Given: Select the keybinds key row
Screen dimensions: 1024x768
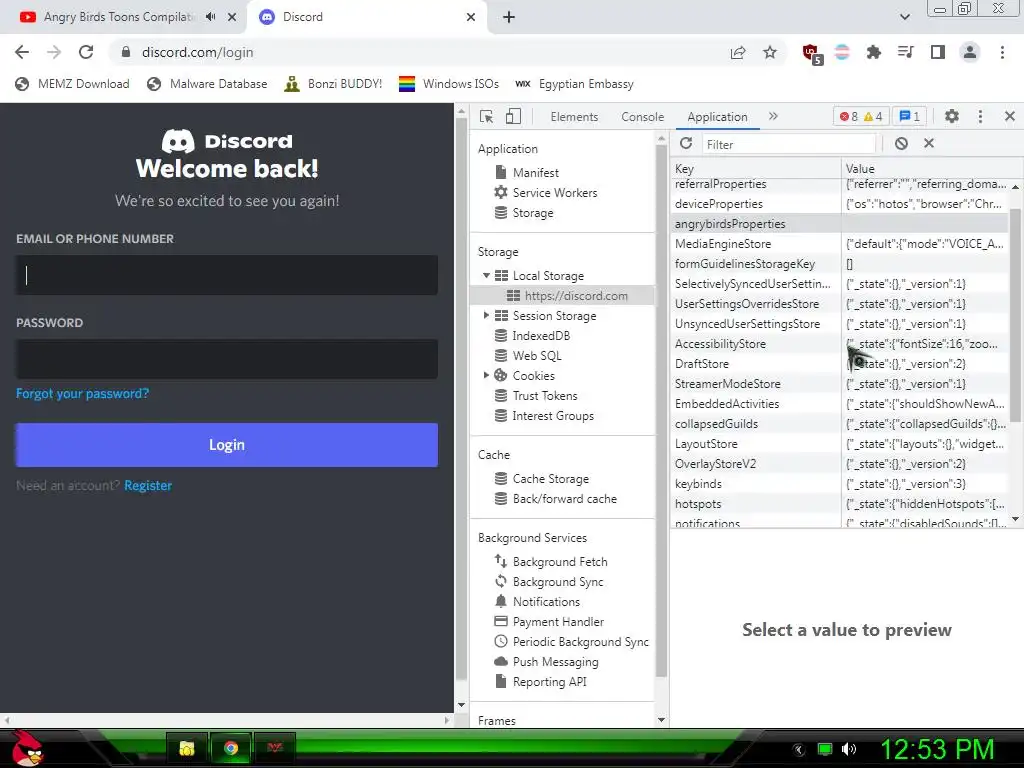Looking at the screenshot, I should 840,484.
